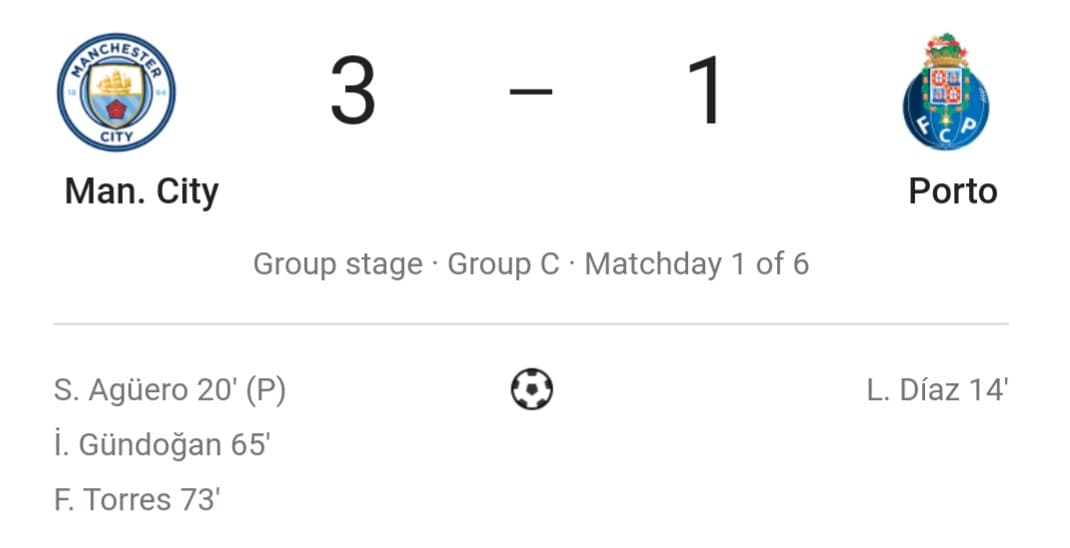Screen dimensions: 1070x548
Task: Open the Porto team name
Action: [953, 191]
